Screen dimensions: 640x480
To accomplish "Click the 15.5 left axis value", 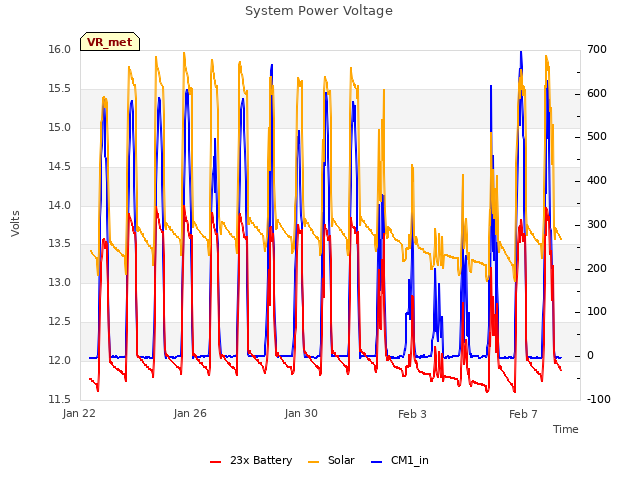I will click(x=60, y=89).
